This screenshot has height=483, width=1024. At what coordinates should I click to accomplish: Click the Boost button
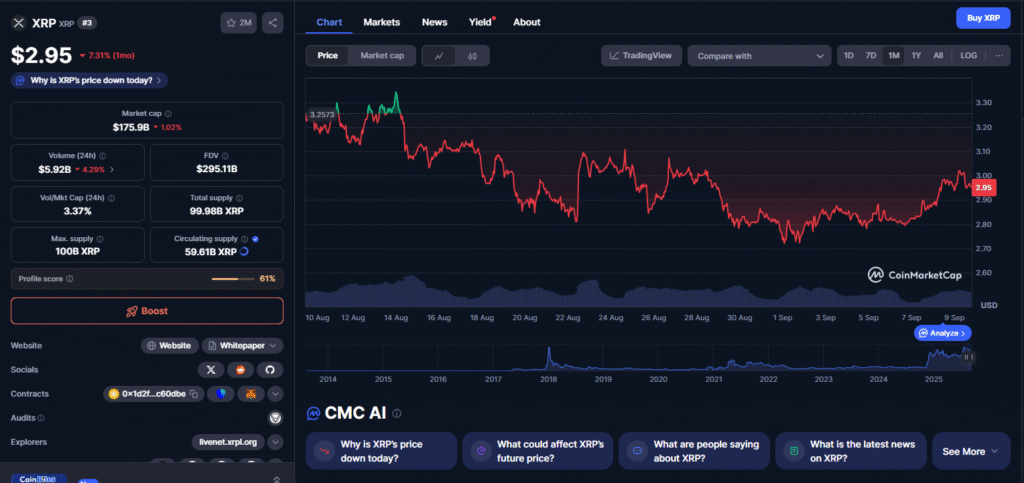click(x=147, y=311)
